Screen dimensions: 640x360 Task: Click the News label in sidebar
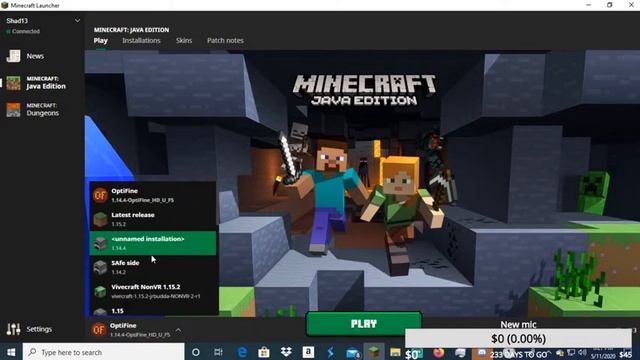coord(35,56)
